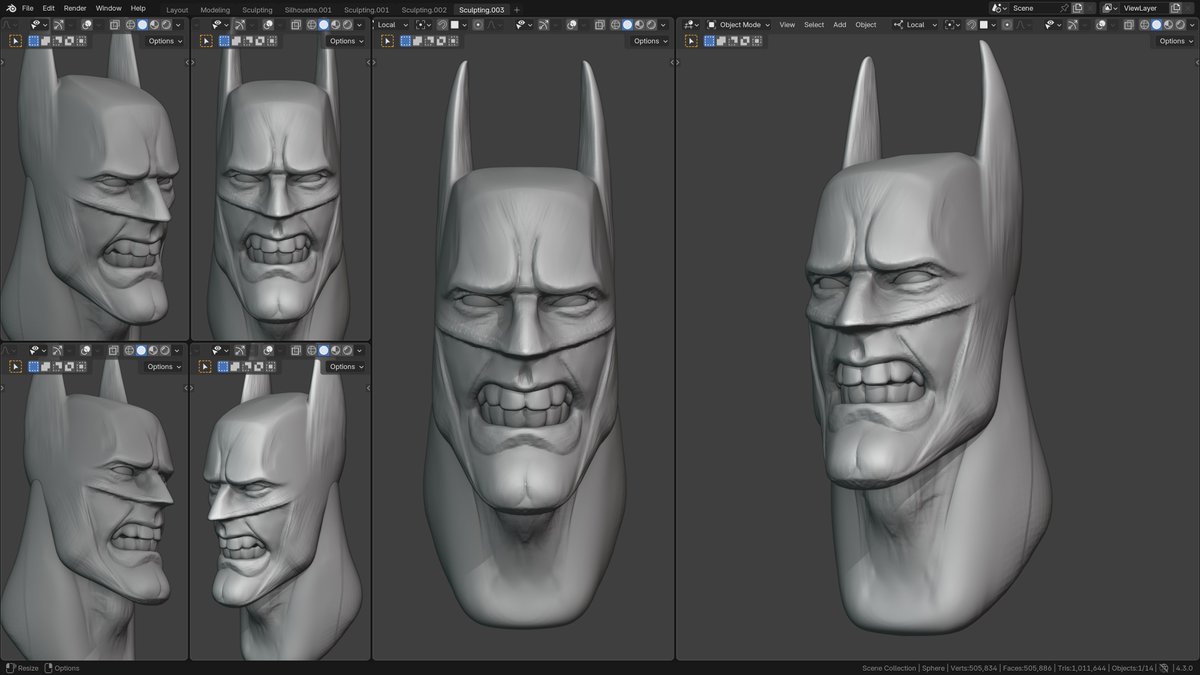
Task: Open proportional falloff dropdown in right viewport
Action: coord(1025,25)
